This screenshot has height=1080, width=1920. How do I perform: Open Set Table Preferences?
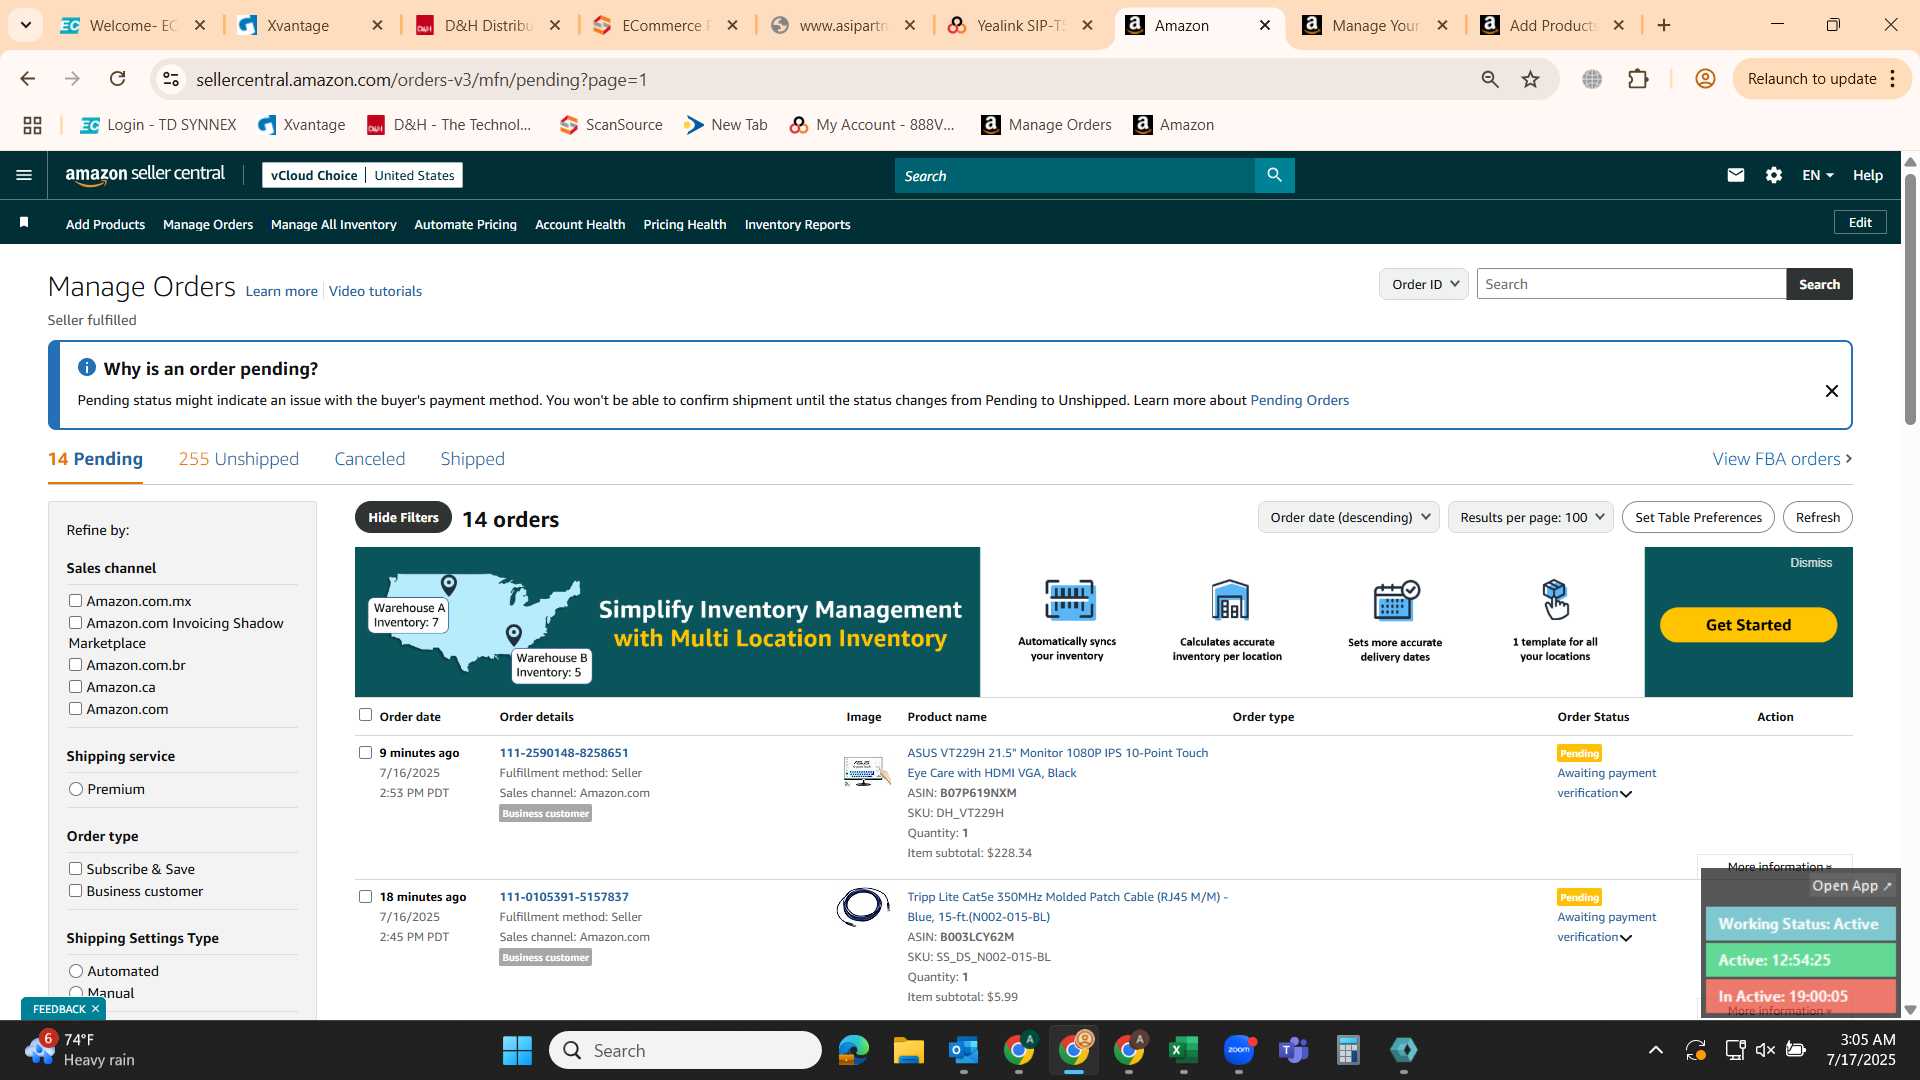pos(1698,517)
